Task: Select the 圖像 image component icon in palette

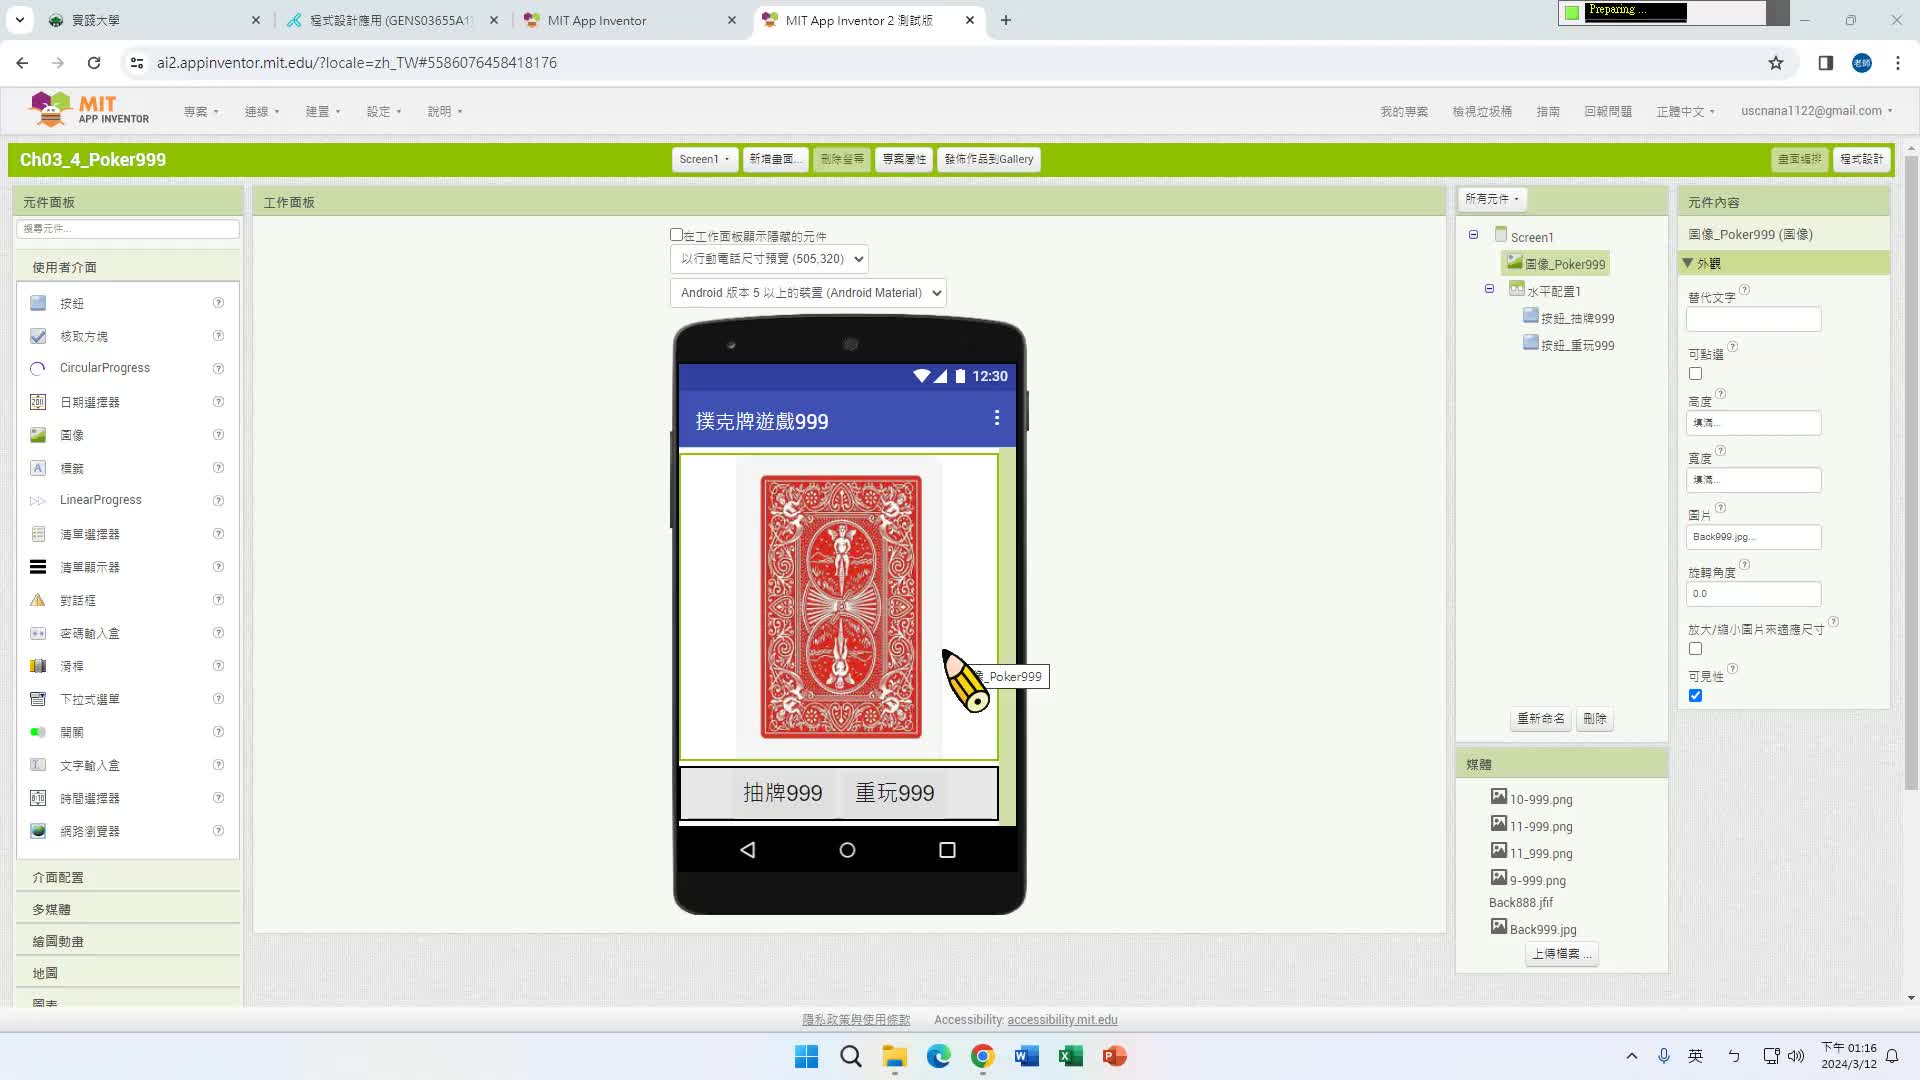Action: (x=38, y=435)
